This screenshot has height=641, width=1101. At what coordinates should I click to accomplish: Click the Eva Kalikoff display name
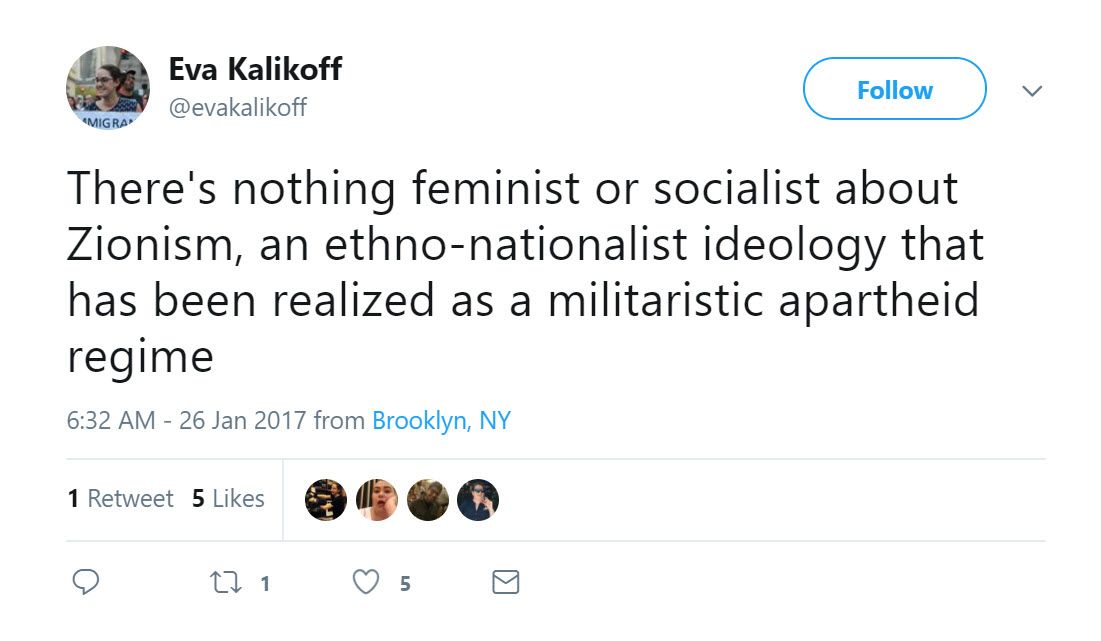coord(255,69)
